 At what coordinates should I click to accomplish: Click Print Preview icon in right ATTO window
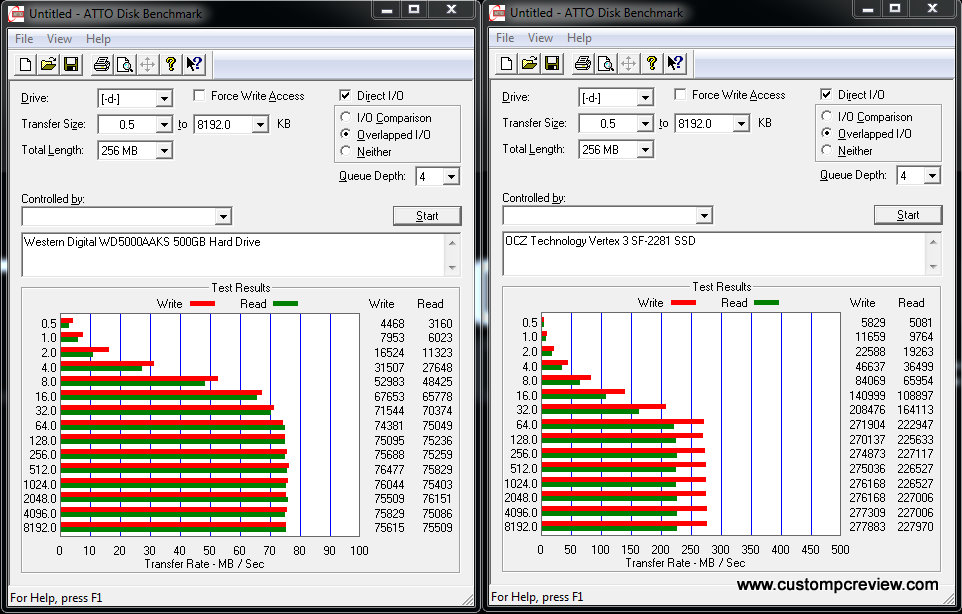(606, 63)
